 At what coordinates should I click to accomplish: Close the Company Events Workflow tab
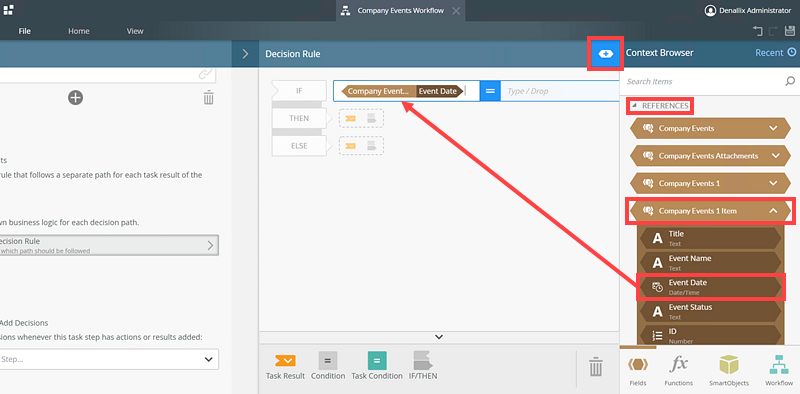(x=456, y=11)
